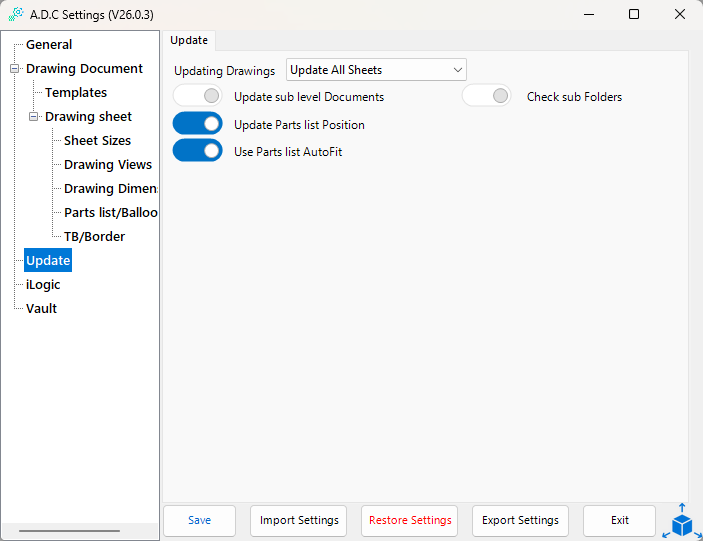Image resolution: width=703 pixels, height=541 pixels.
Task: Click the blue 3D cube icon
Action: (x=682, y=521)
